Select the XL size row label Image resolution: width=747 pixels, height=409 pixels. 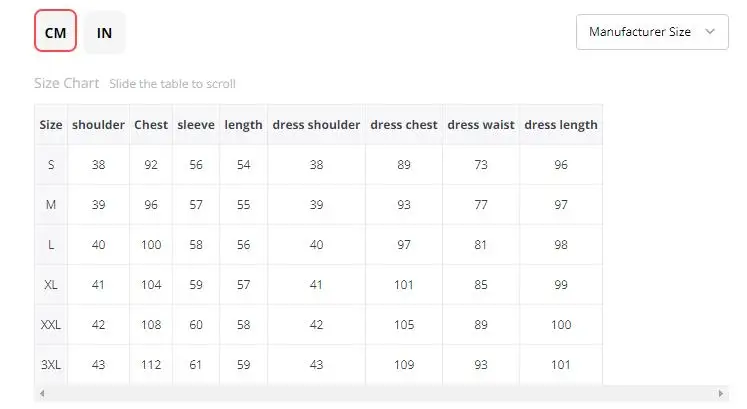pos(51,285)
